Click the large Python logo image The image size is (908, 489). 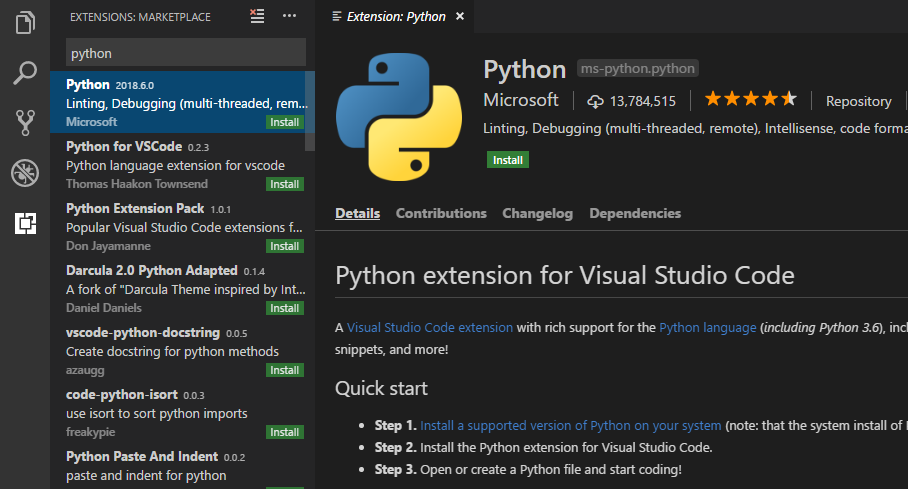(399, 117)
